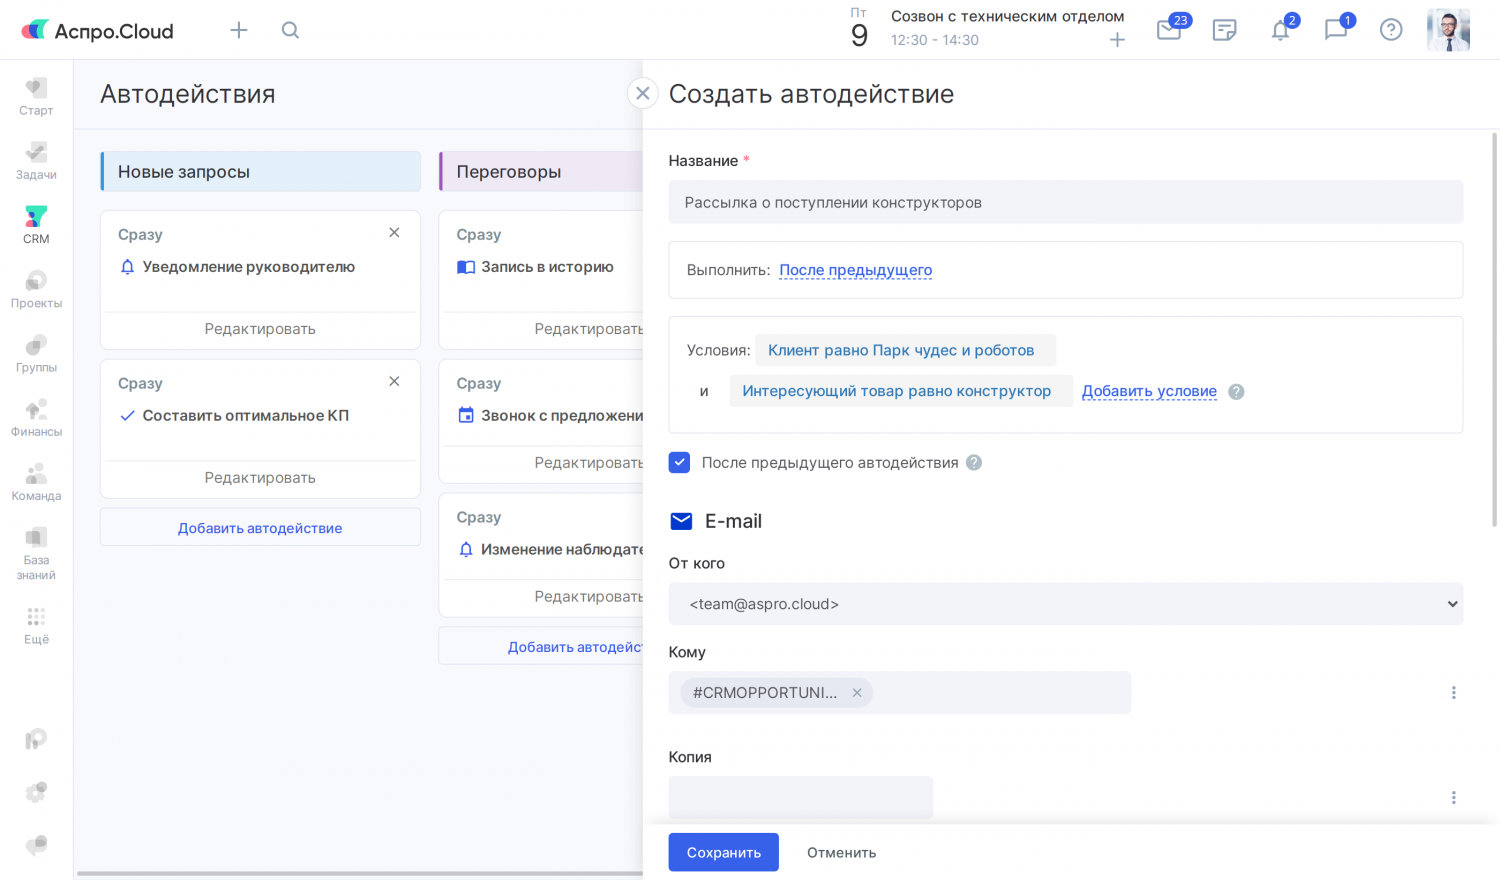The image size is (1500, 880).
Task: Open Задачи in the left sidebar
Action: 36,160
